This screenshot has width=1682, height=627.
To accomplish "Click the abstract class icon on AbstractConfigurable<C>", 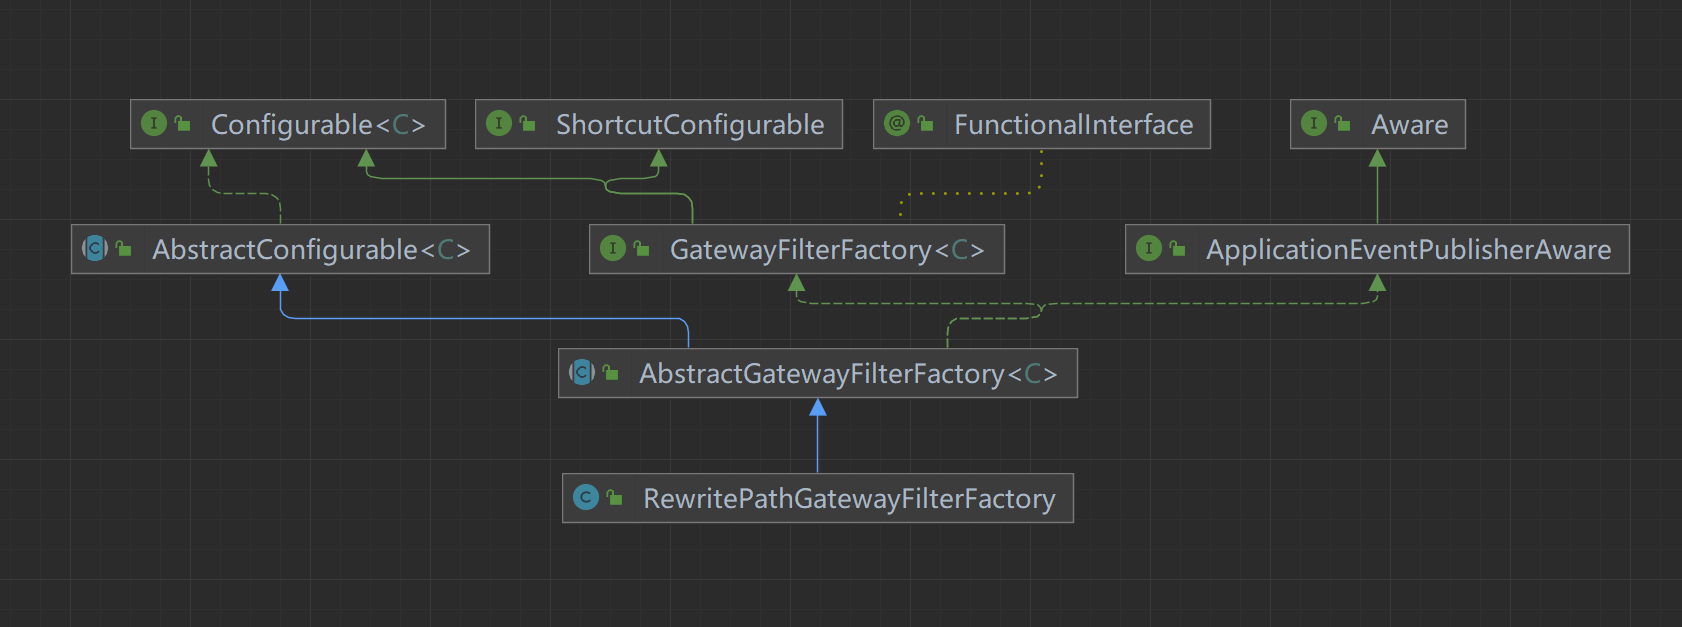I will click(95, 248).
